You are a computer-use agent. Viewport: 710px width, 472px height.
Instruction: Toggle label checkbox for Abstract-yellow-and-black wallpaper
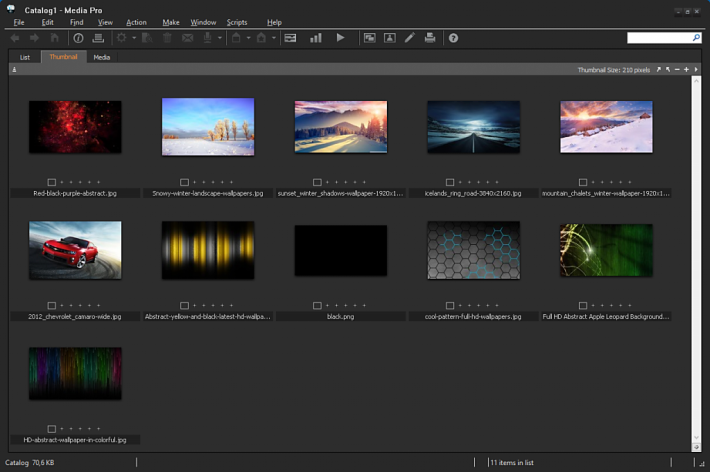click(x=184, y=305)
